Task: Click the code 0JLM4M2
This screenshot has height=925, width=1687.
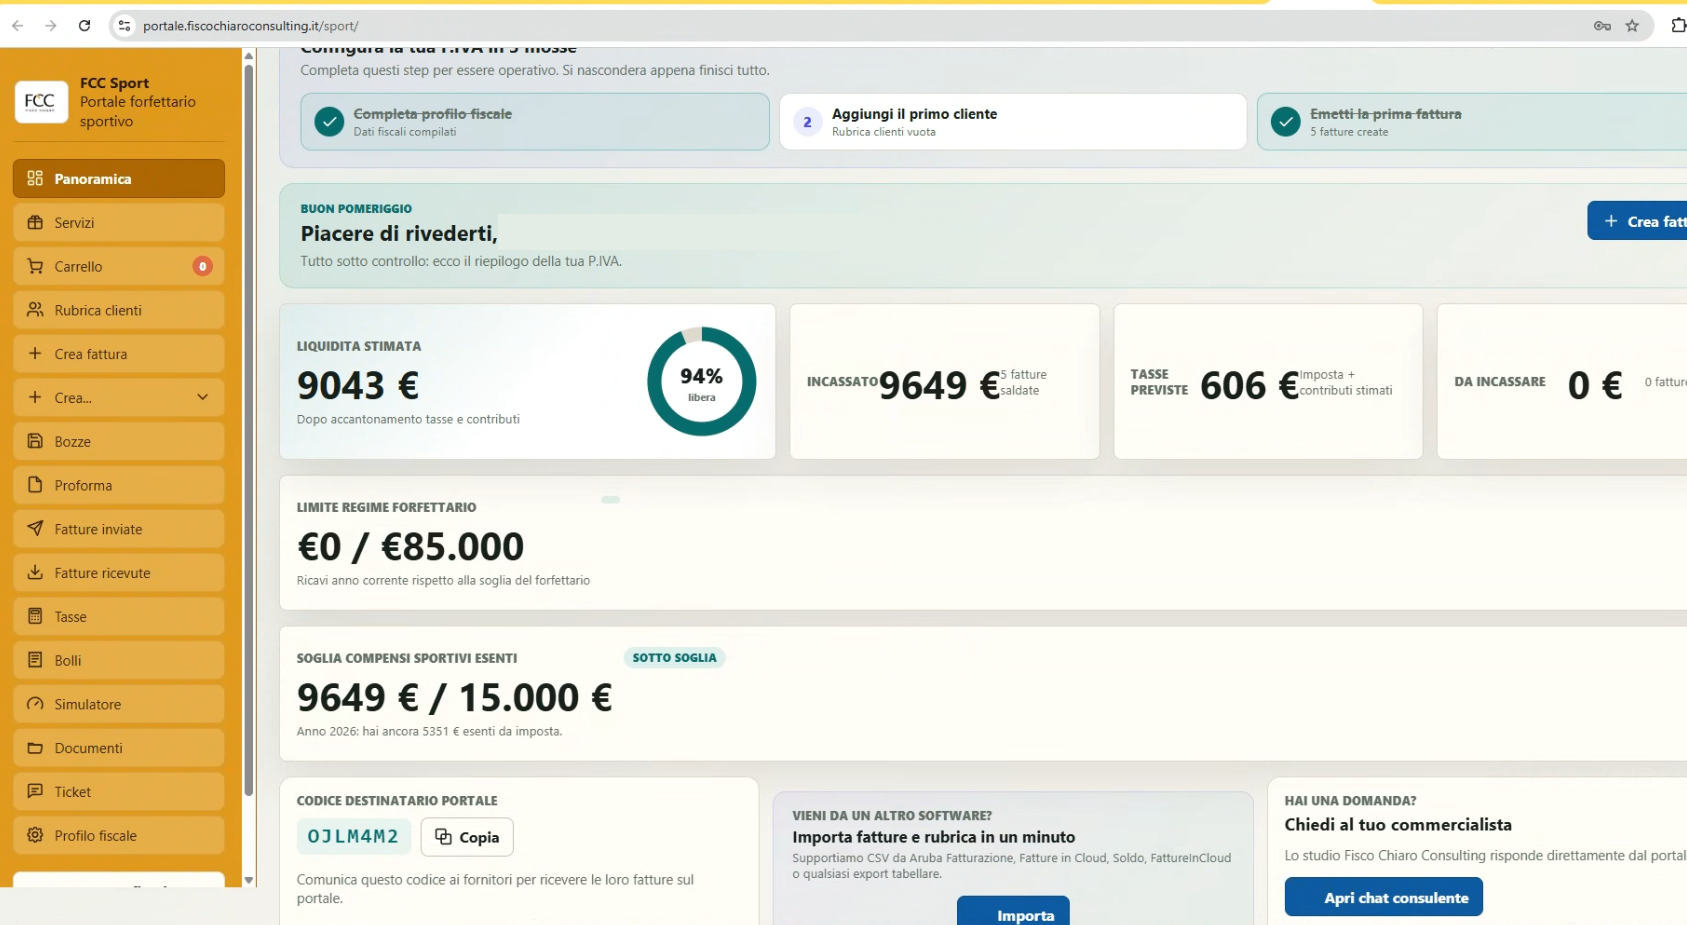Action: (x=353, y=837)
